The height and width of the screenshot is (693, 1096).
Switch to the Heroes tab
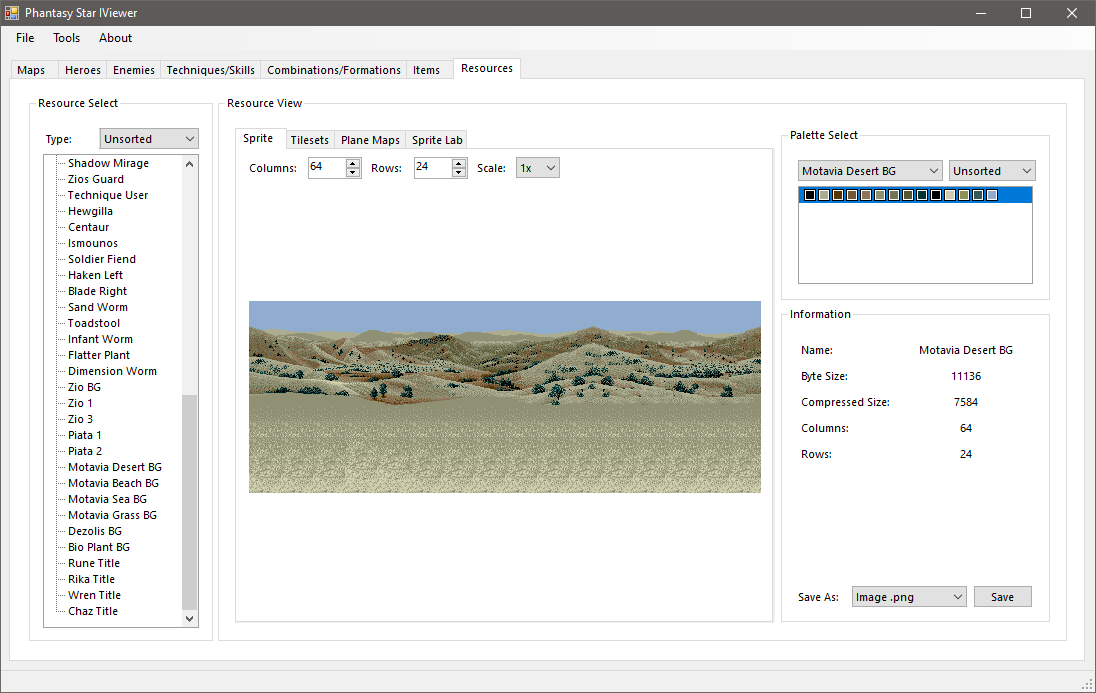click(82, 70)
